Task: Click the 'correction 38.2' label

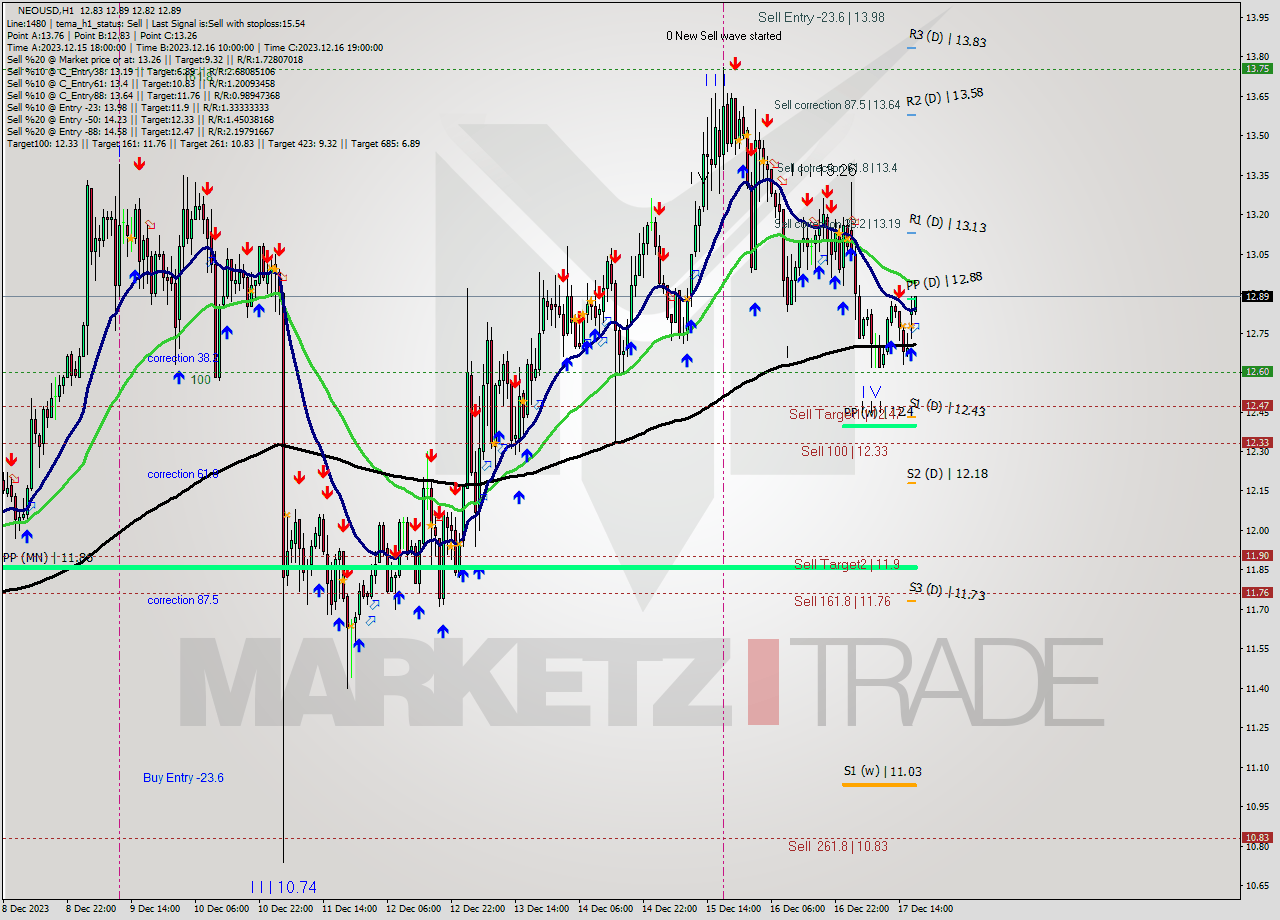Action: pyautogui.click(x=183, y=358)
